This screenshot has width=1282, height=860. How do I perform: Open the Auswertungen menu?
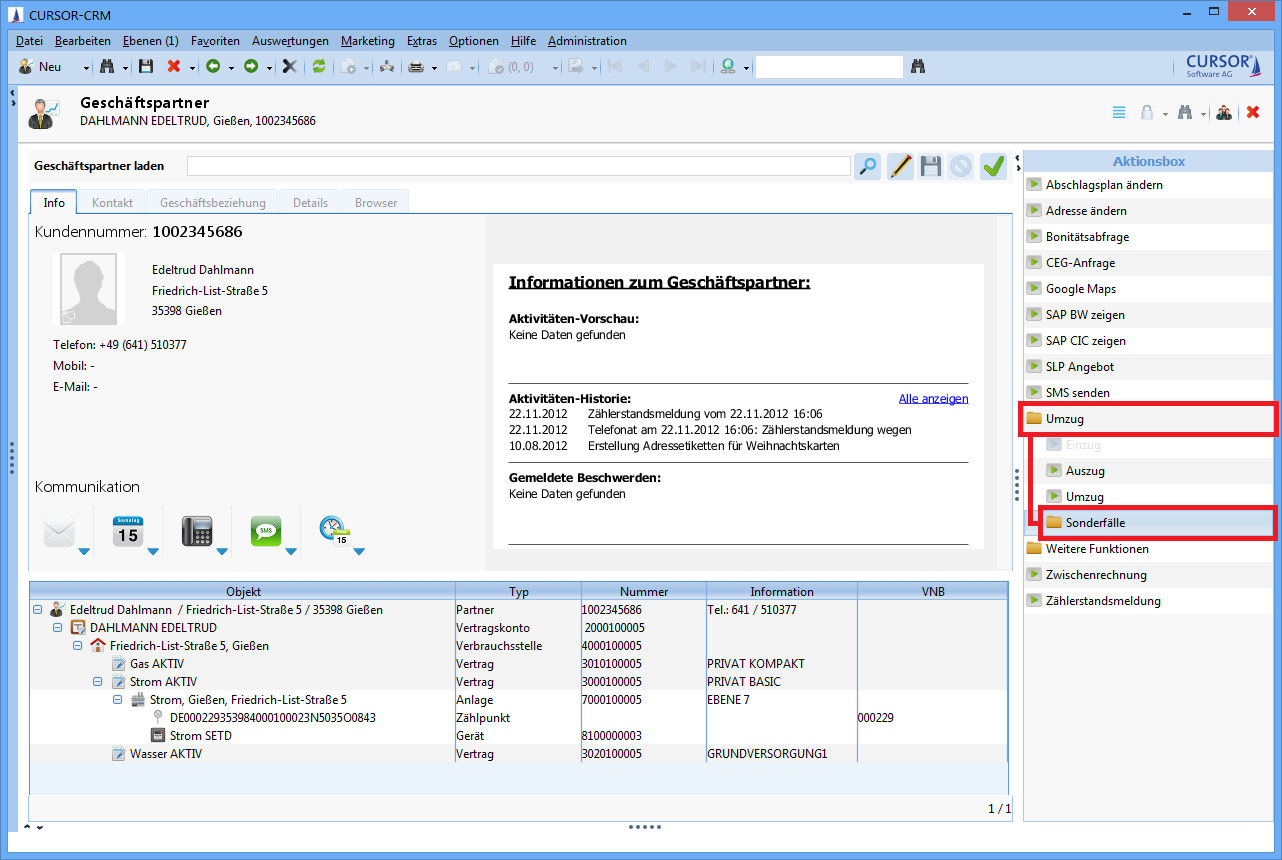290,41
